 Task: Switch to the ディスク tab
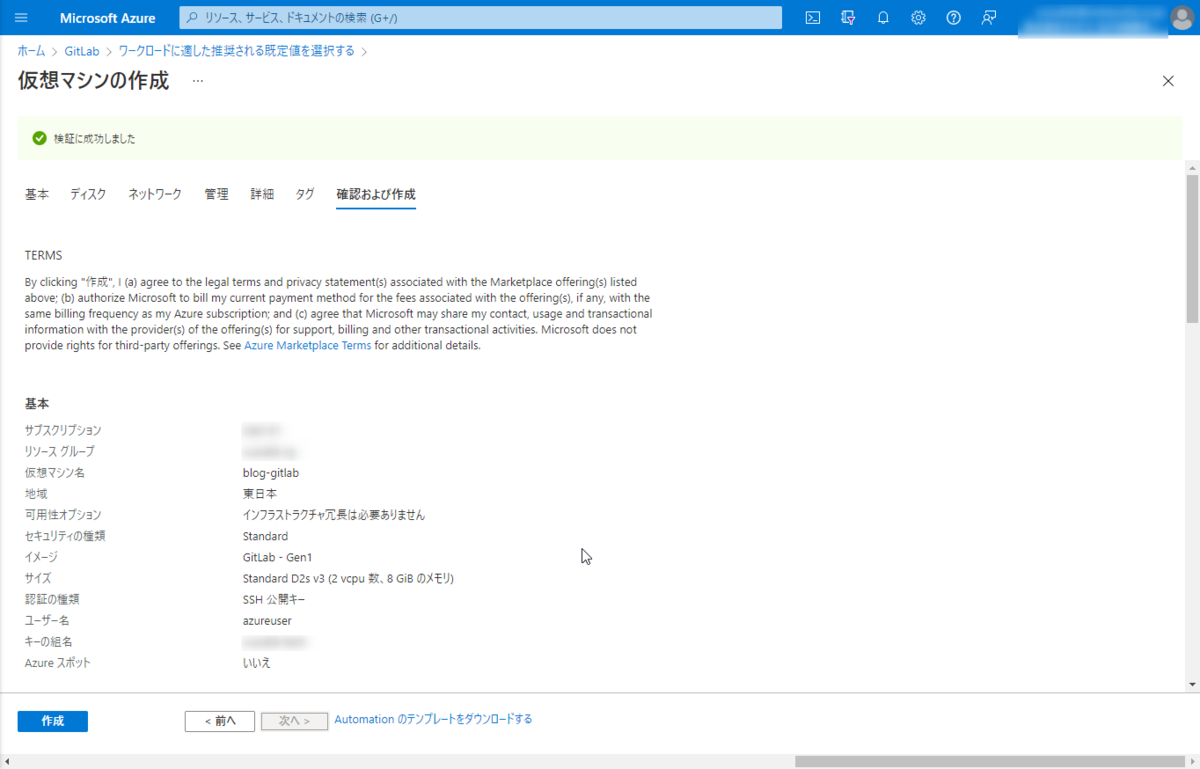[x=88, y=194]
